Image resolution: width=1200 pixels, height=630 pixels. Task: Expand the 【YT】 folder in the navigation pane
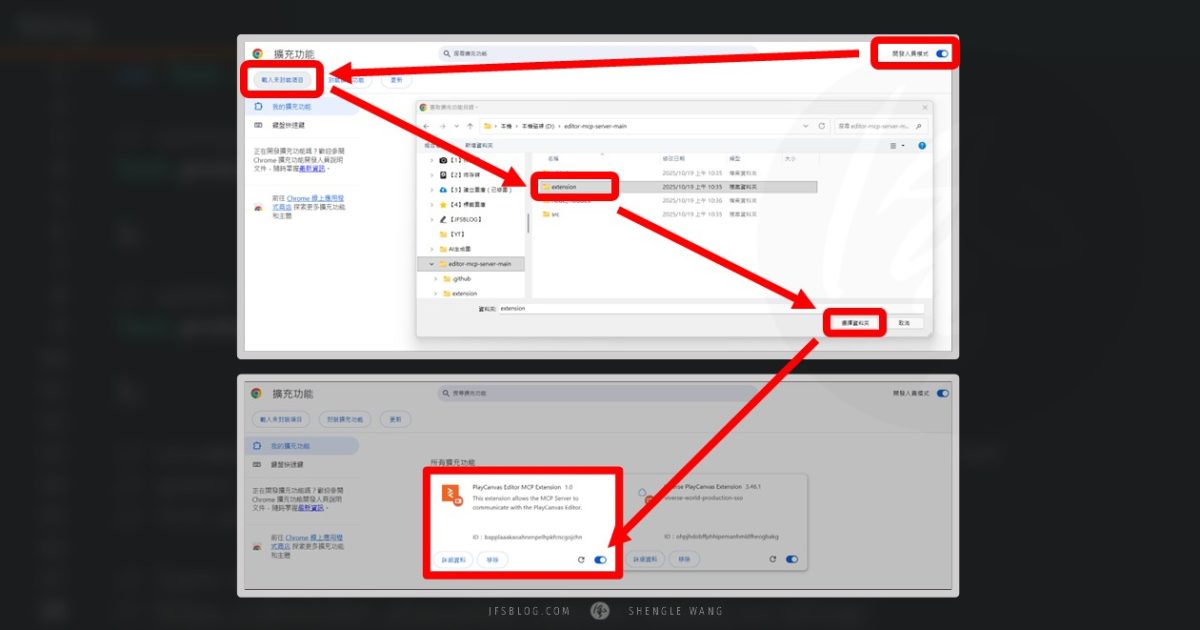432,232
